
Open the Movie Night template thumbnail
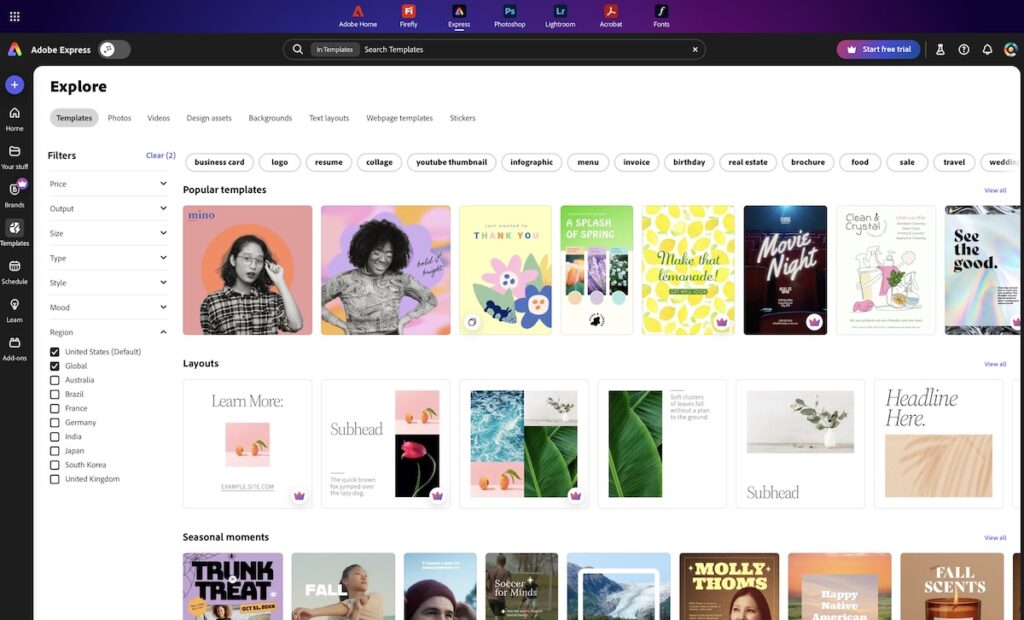(786, 270)
